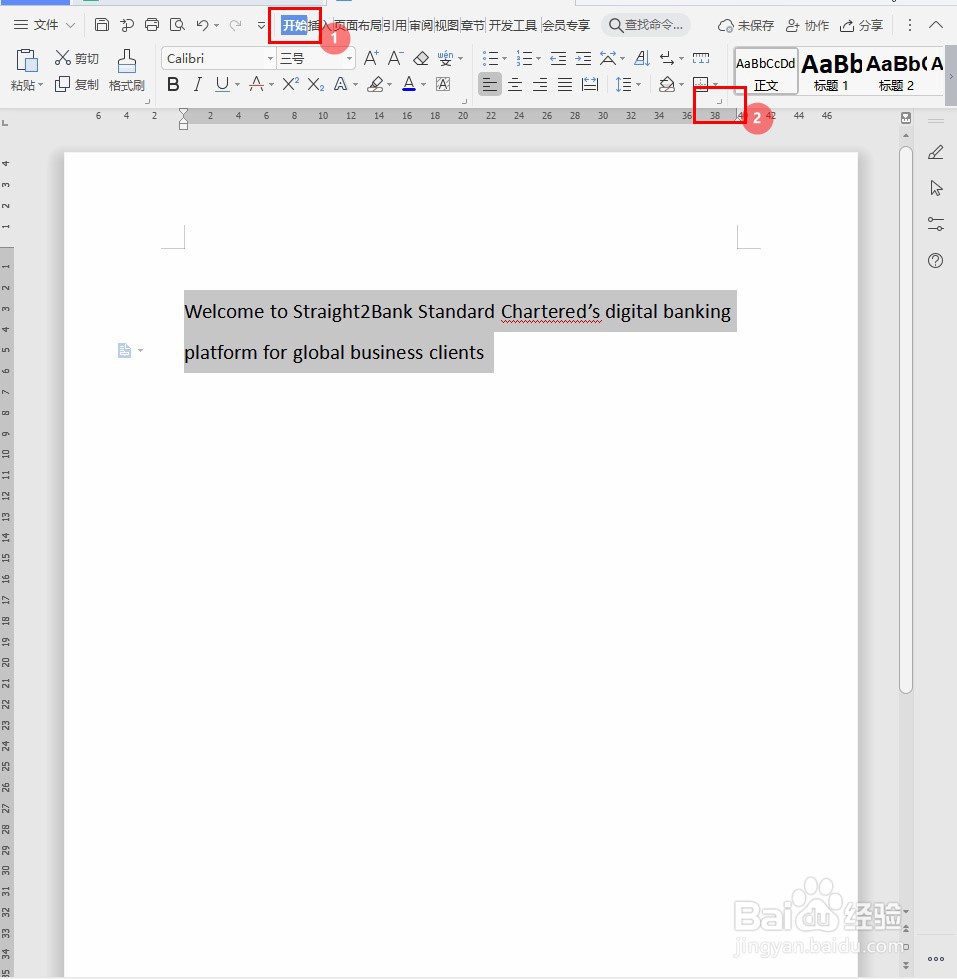Open borders dropdown arrow
The width and height of the screenshot is (957, 979).
pos(715,84)
